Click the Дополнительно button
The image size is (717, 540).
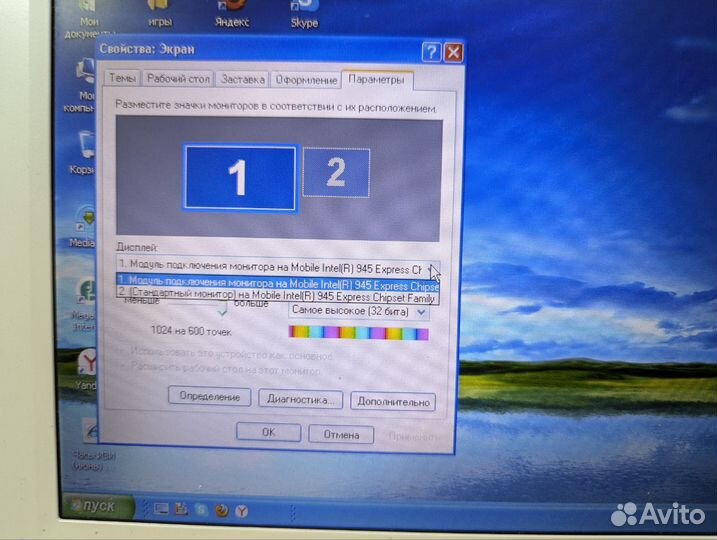point(393,400)
